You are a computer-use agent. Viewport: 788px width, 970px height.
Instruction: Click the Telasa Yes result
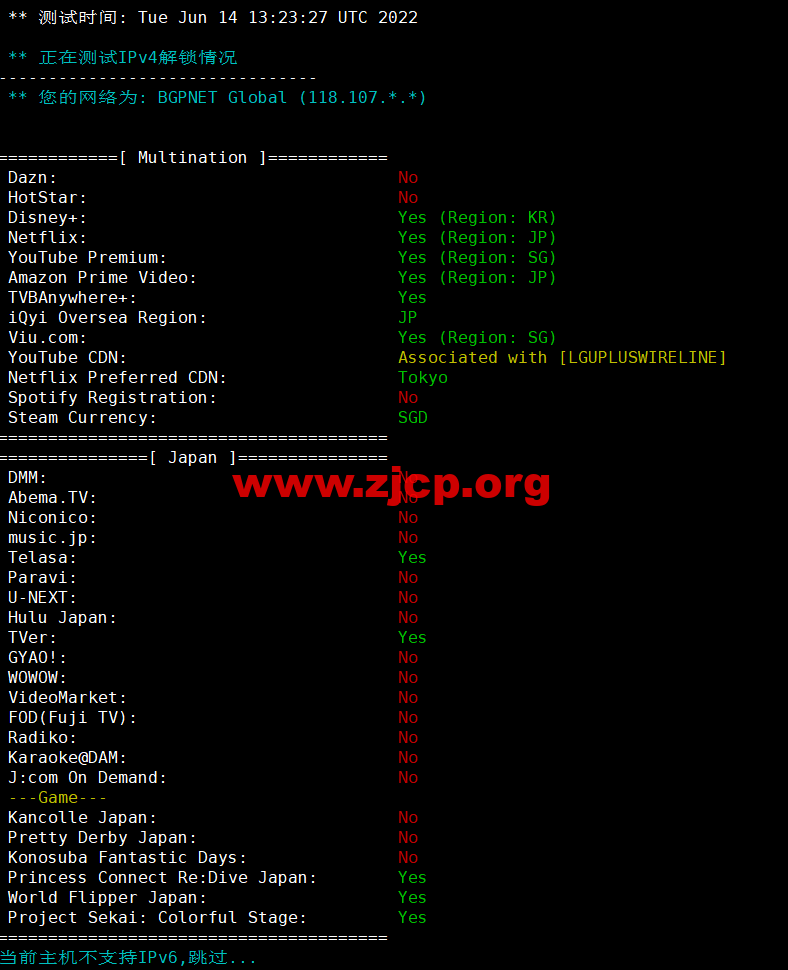(412, 557)
